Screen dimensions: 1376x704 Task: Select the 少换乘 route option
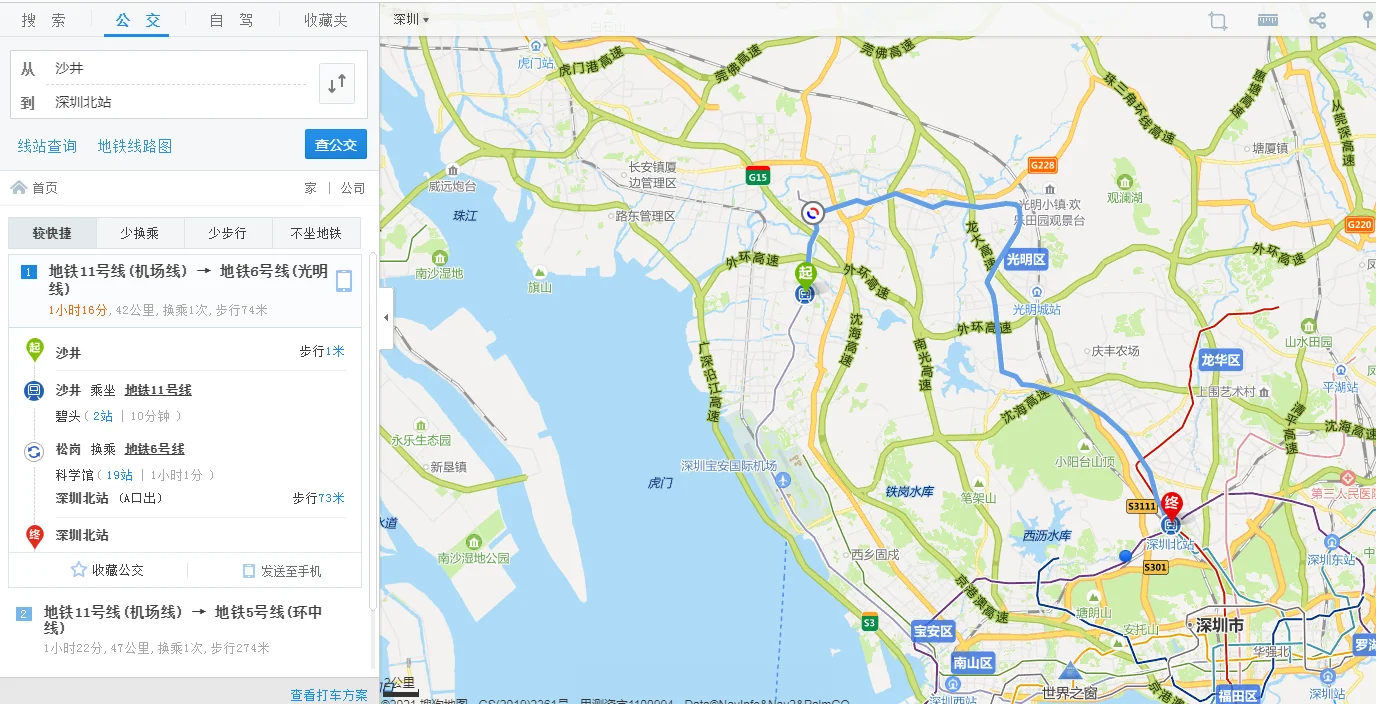tap(139, 232)
